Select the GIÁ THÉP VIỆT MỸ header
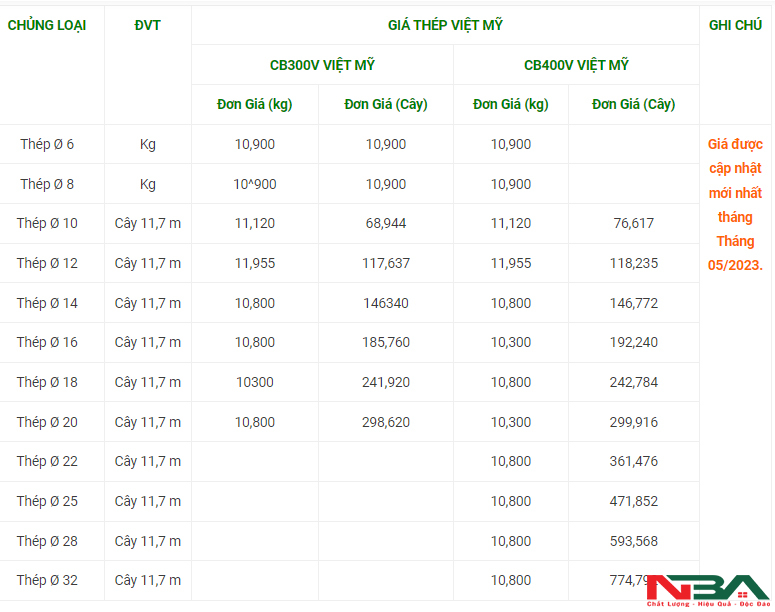 (x=445, y=25)
